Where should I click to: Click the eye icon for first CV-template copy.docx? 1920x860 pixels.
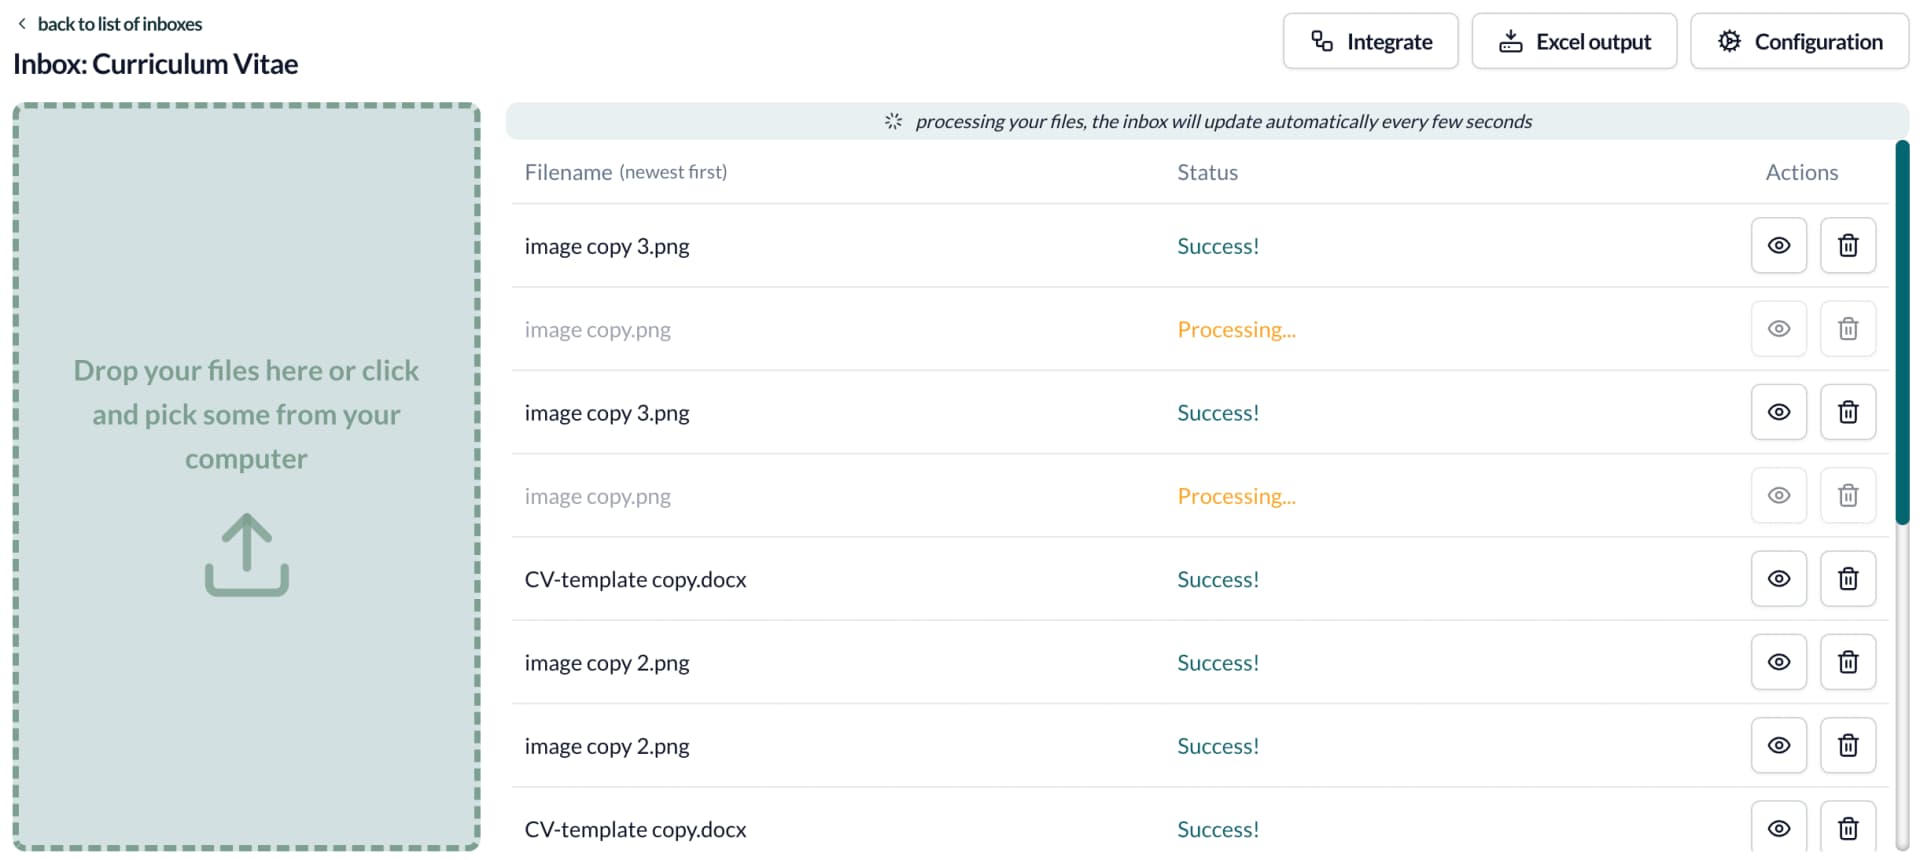[x=1778, y=578]
